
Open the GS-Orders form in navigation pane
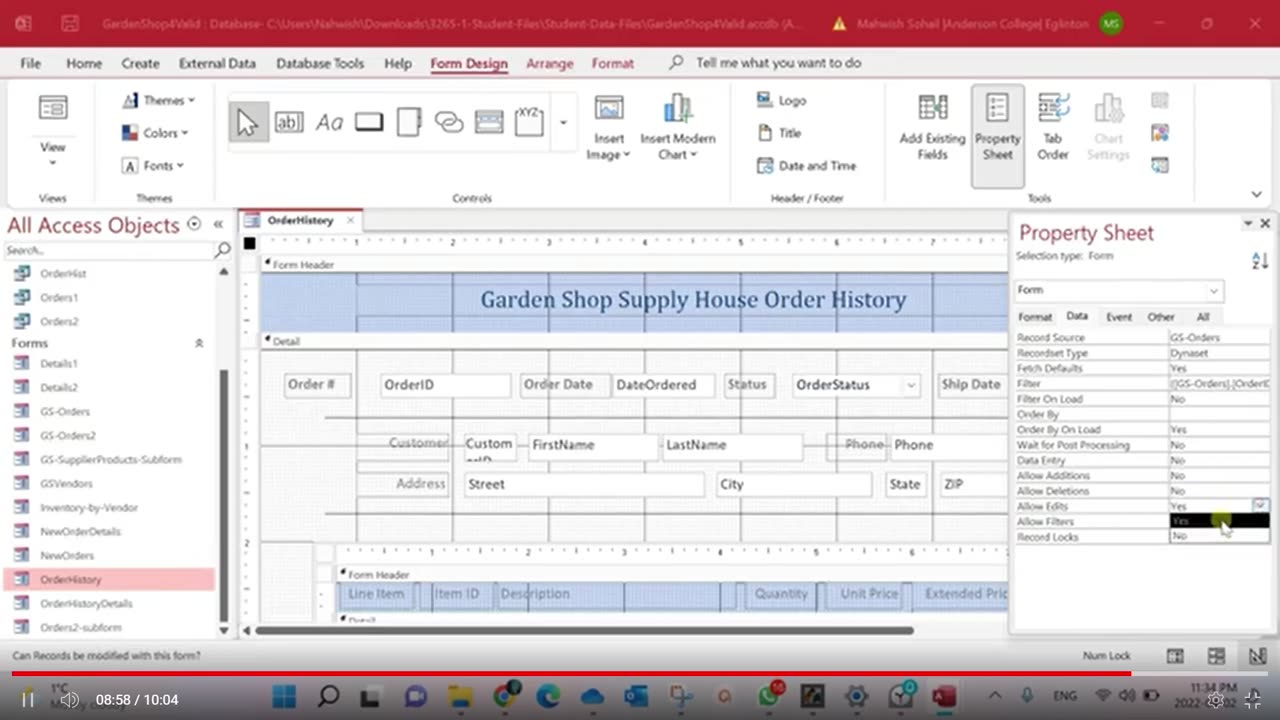click(x=65, y=411)
